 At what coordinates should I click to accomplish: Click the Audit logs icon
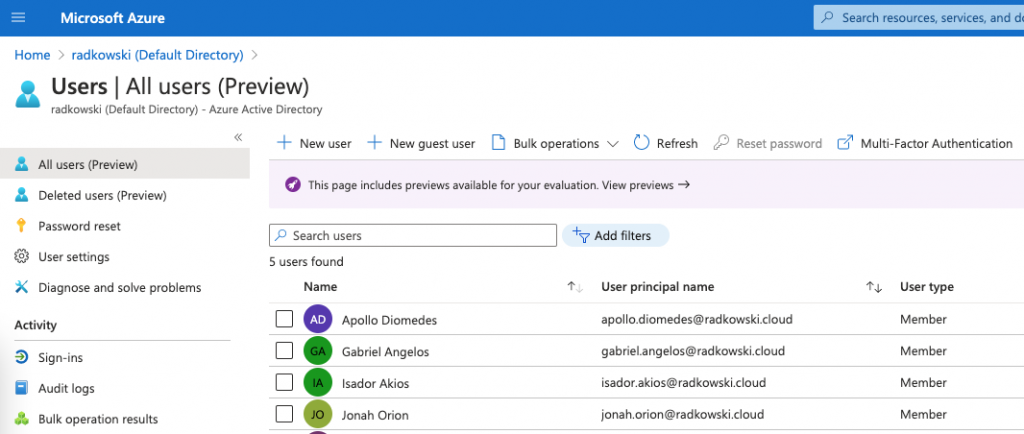click(x=22, y=388)
